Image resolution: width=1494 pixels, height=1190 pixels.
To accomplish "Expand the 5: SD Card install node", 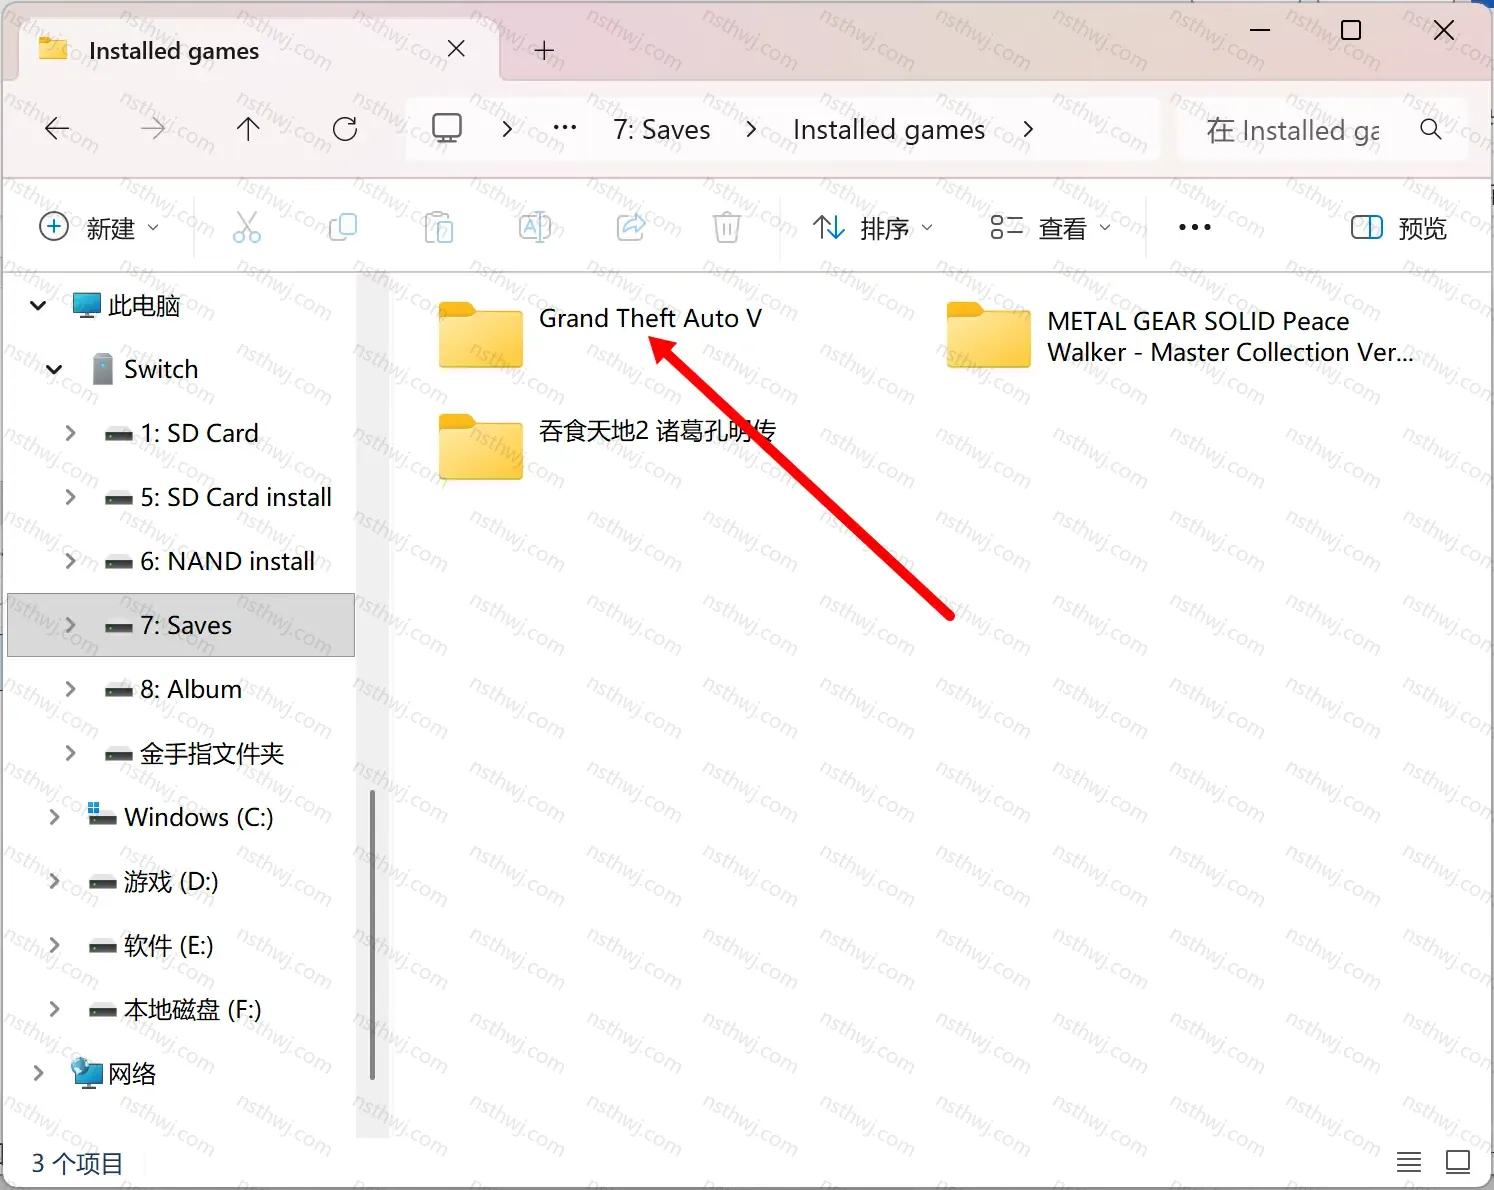I will coord(70,497).
